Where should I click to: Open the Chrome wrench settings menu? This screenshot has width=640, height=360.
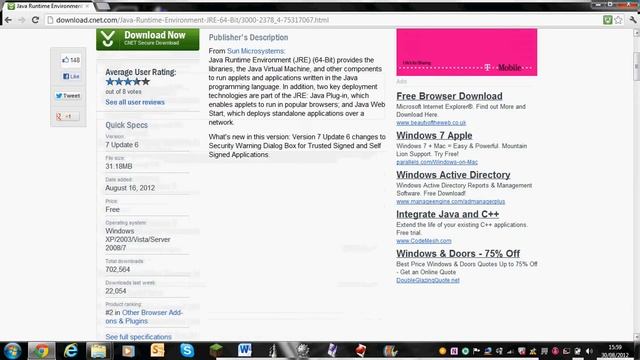coord(633,20)
